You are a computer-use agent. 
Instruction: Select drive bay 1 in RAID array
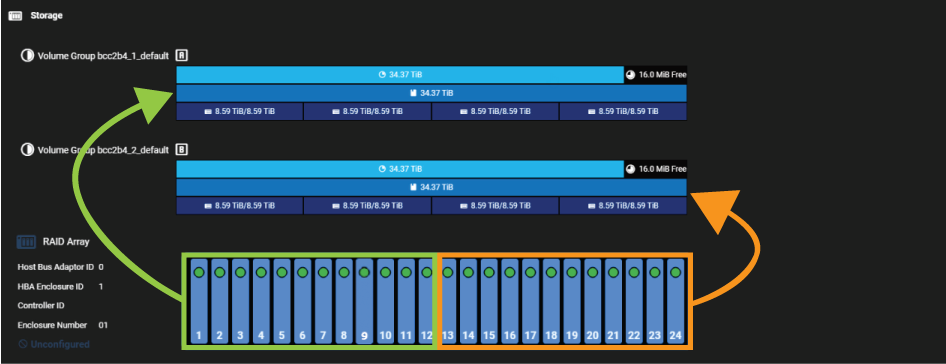pyautogui.click(x=198, y=302)
